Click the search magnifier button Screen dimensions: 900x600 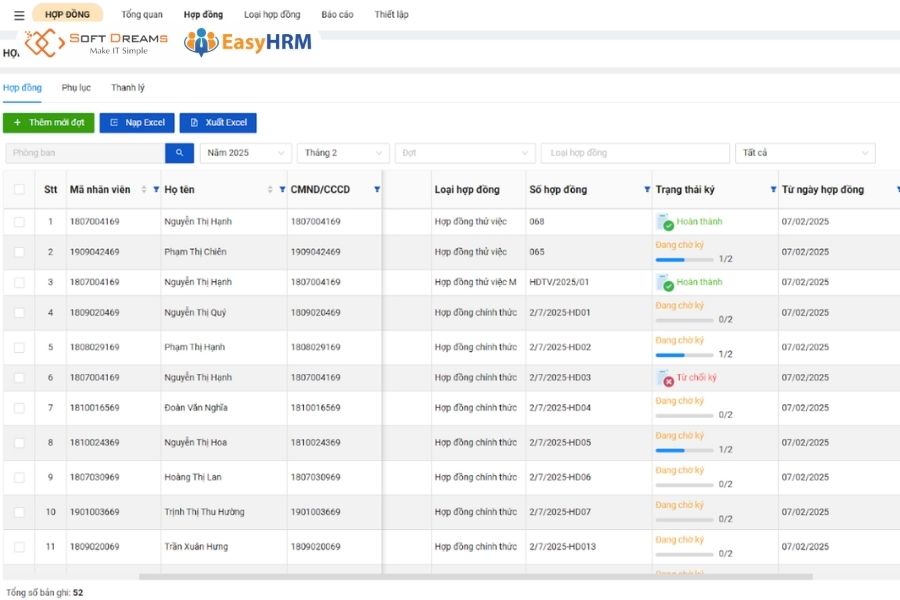point(179,153)
